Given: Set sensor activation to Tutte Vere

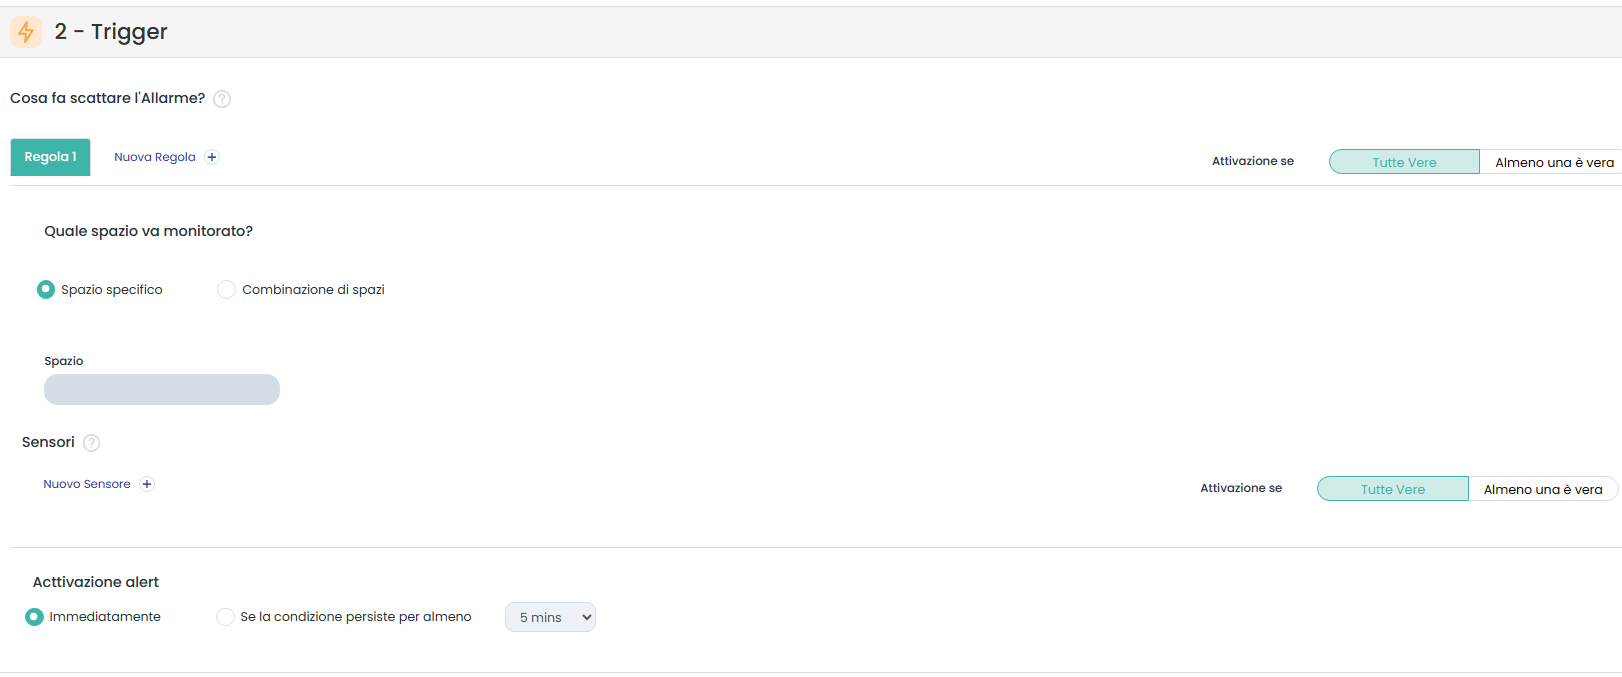Looking at the screenshot, I should [1392, 489].
